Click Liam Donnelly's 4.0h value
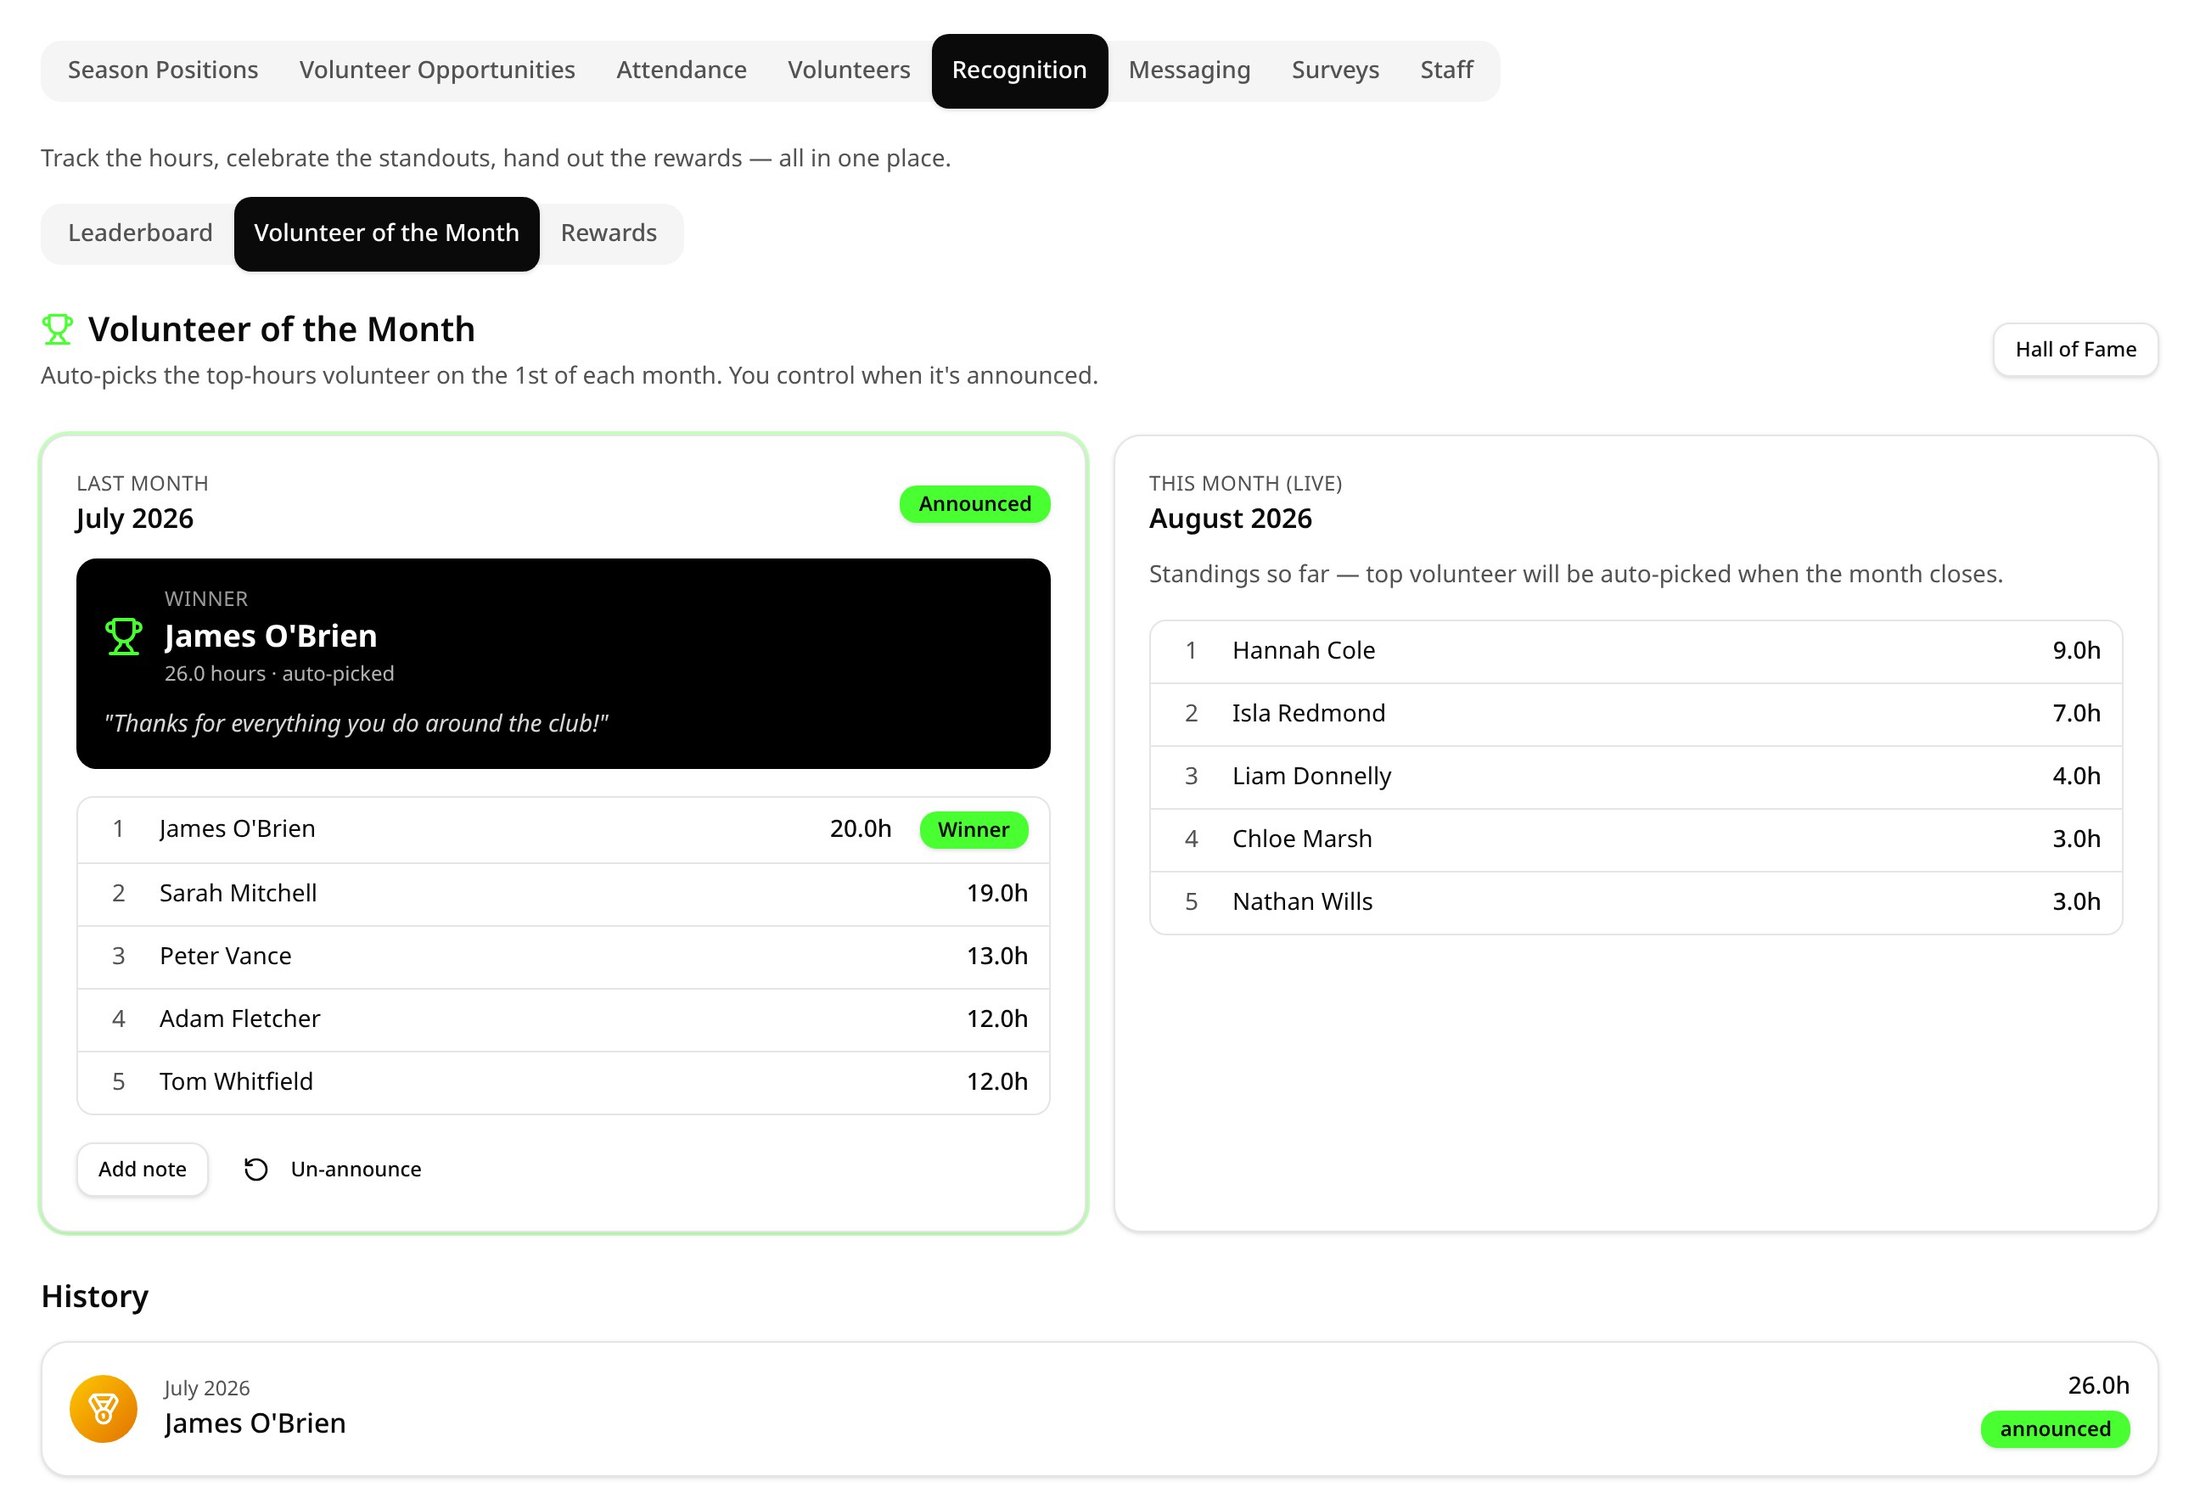 point(2076,777)
